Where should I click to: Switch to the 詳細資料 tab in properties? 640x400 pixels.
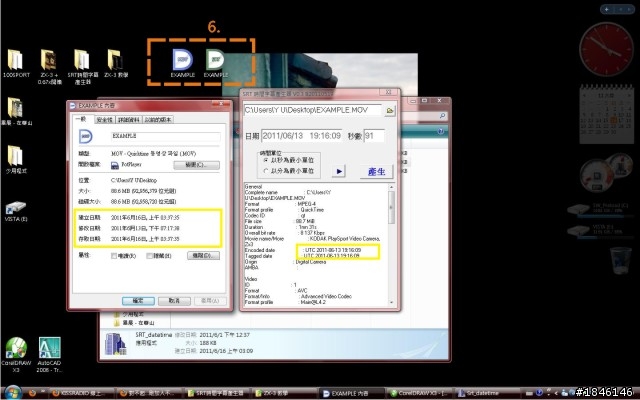pos(129,120)
